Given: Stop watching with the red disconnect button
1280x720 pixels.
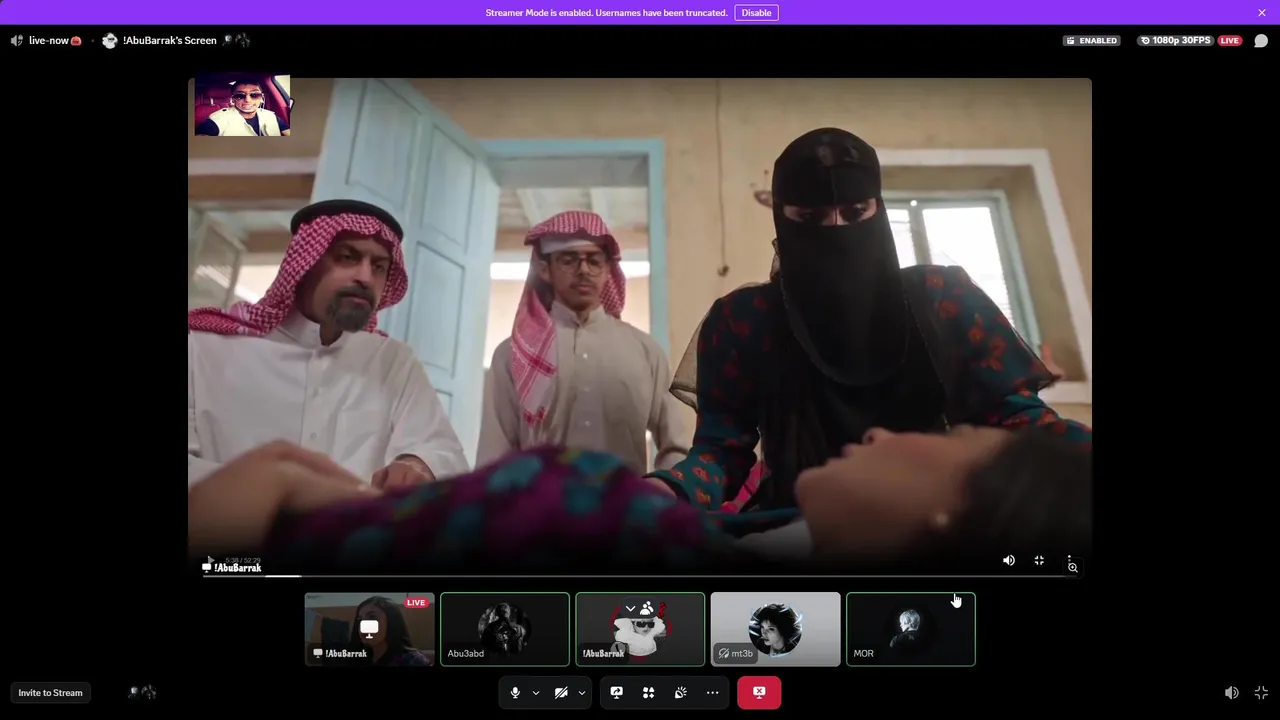Looking at the screenshot, I should tap(759, 692).
